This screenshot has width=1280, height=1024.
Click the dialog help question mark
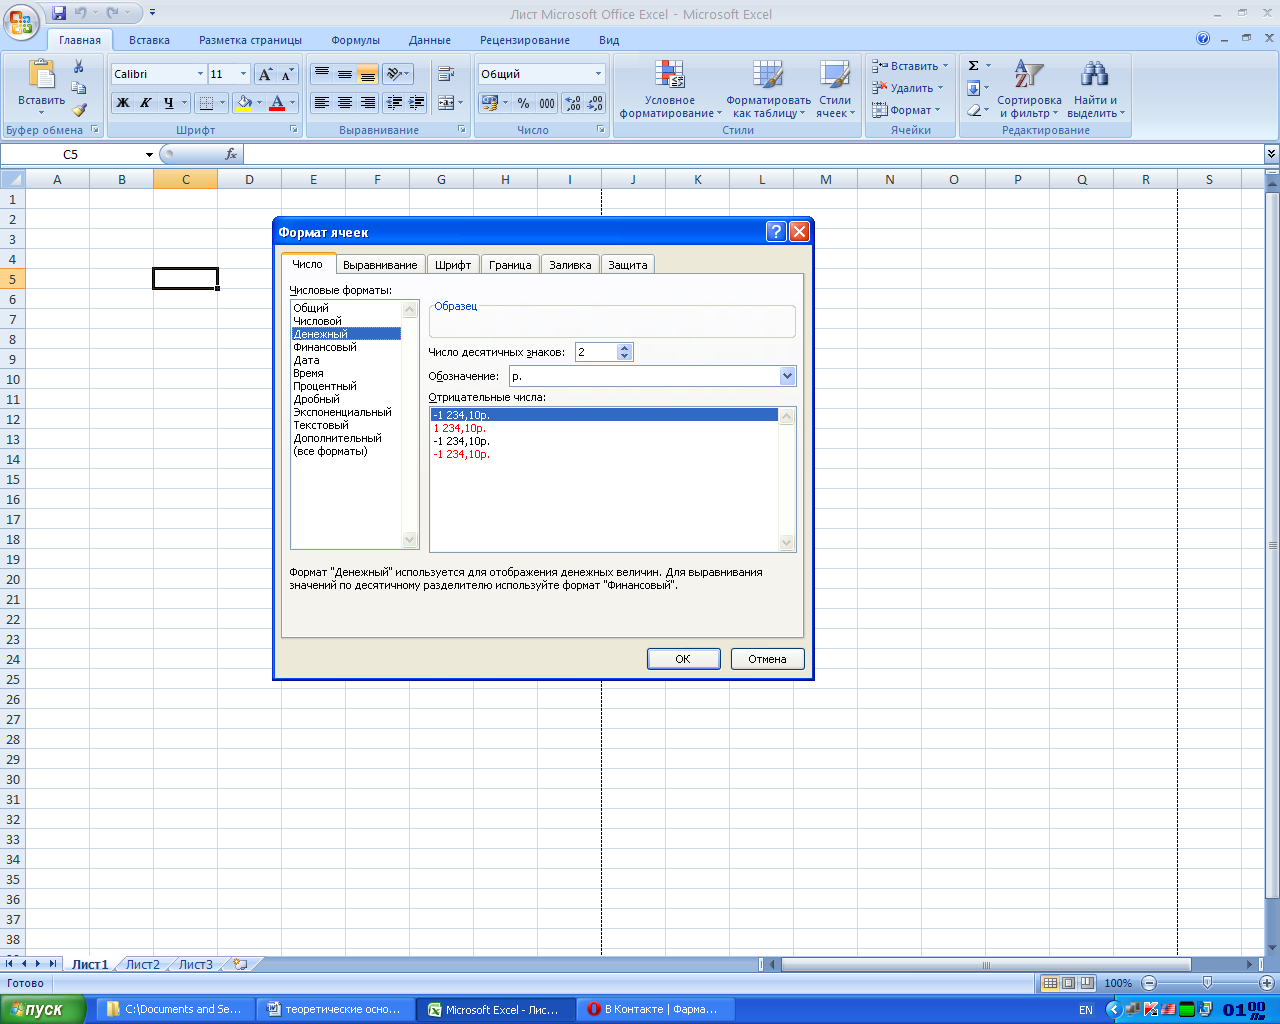tap(776, 232)
